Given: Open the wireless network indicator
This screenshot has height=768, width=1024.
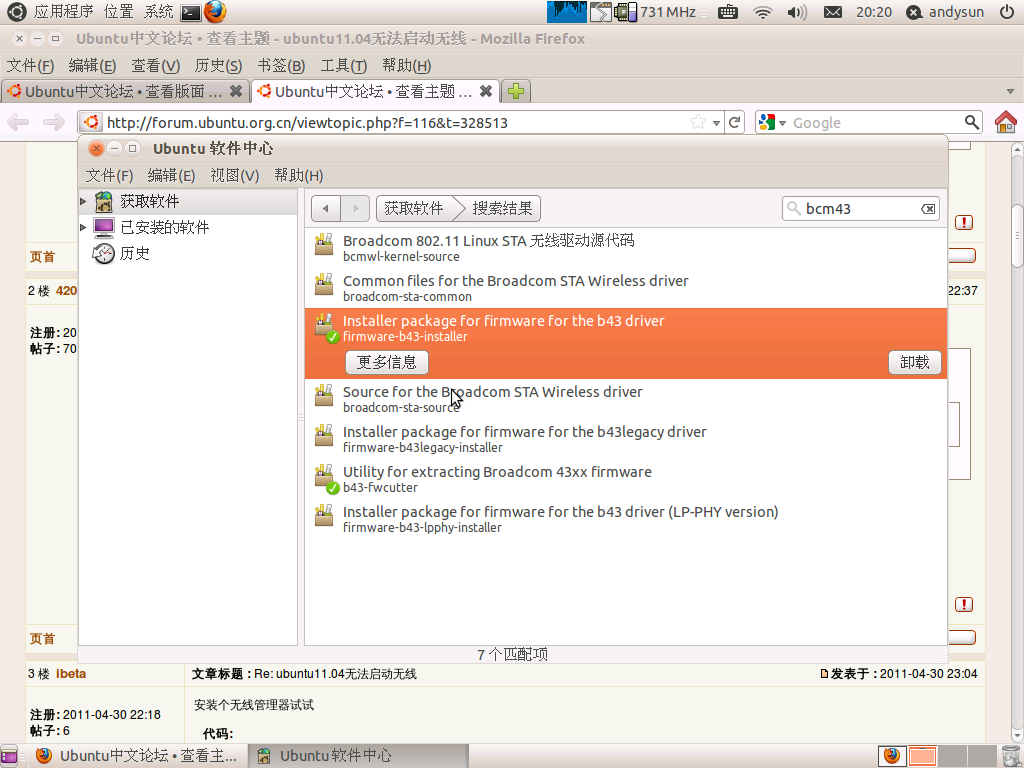Looking at the screenshot, I should [x=762, y=12].
